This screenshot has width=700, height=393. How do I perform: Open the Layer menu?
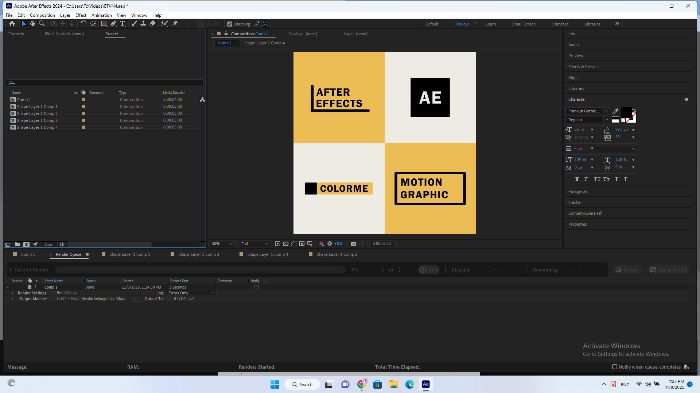click(x=65, y=15)
